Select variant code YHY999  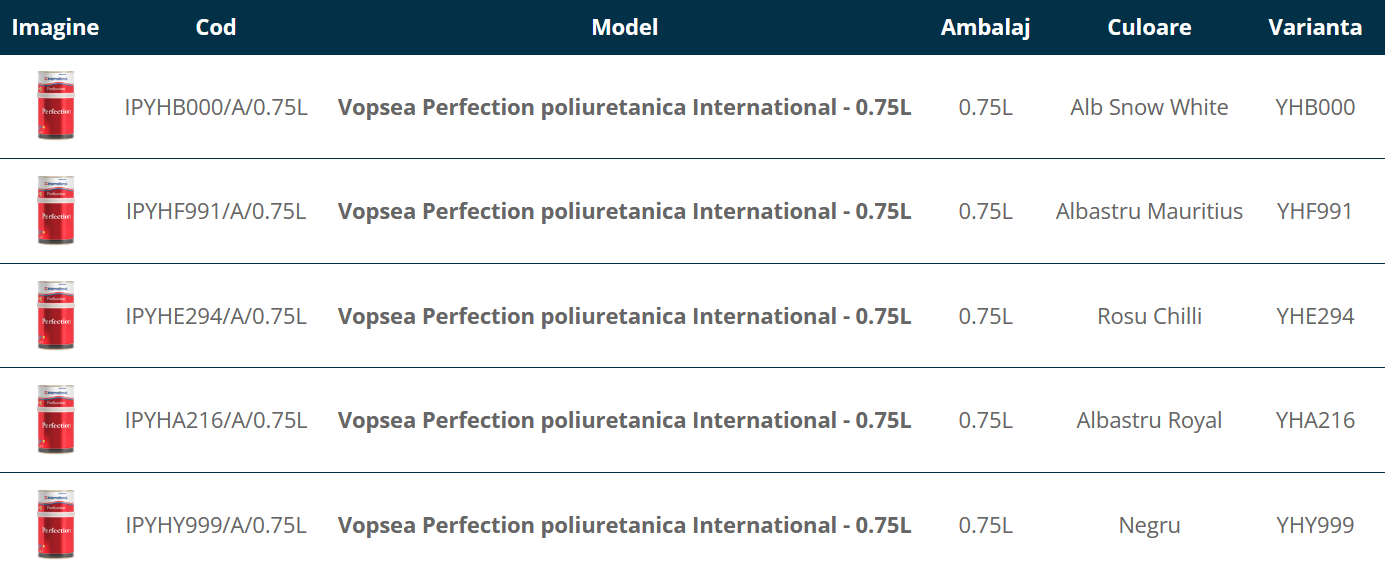pyautogui.click(x=1315, y=525)
